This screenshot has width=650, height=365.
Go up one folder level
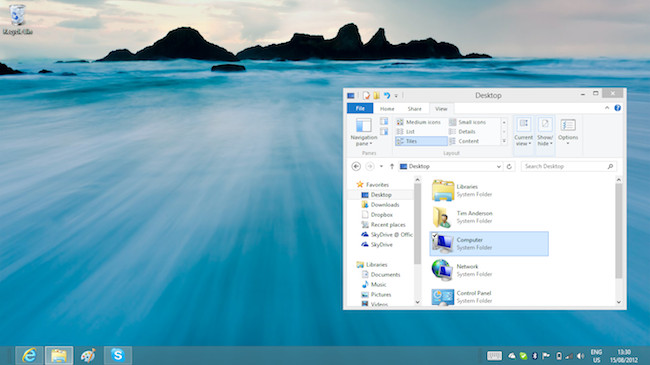click(392, 166)
